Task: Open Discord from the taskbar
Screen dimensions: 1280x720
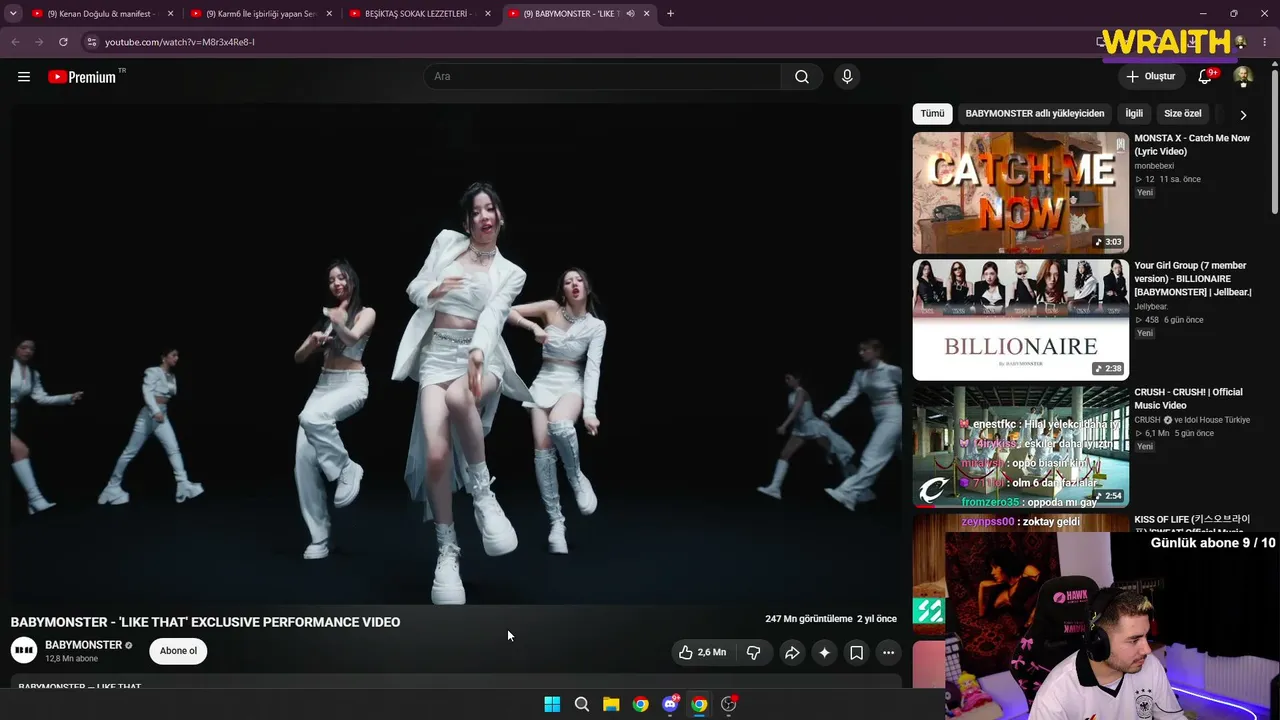Action: tap(670, 704)
